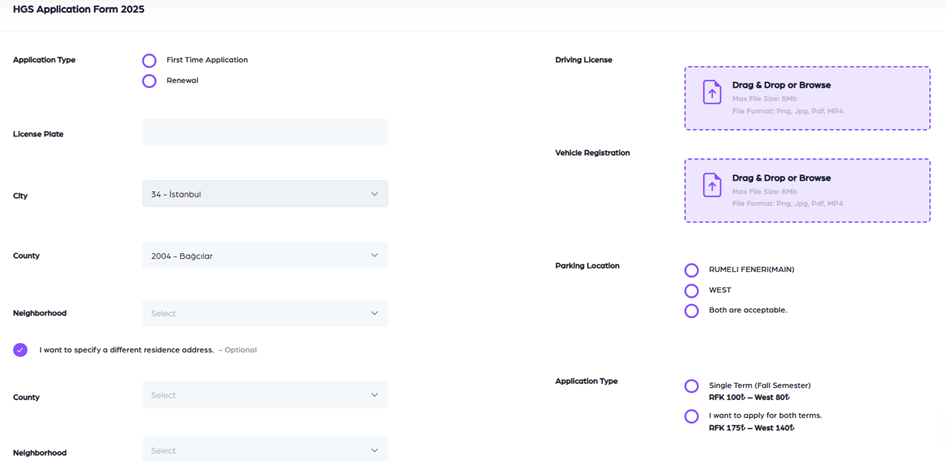
Task: Choose WEST parking location
Action: click(x=691, y=291)
